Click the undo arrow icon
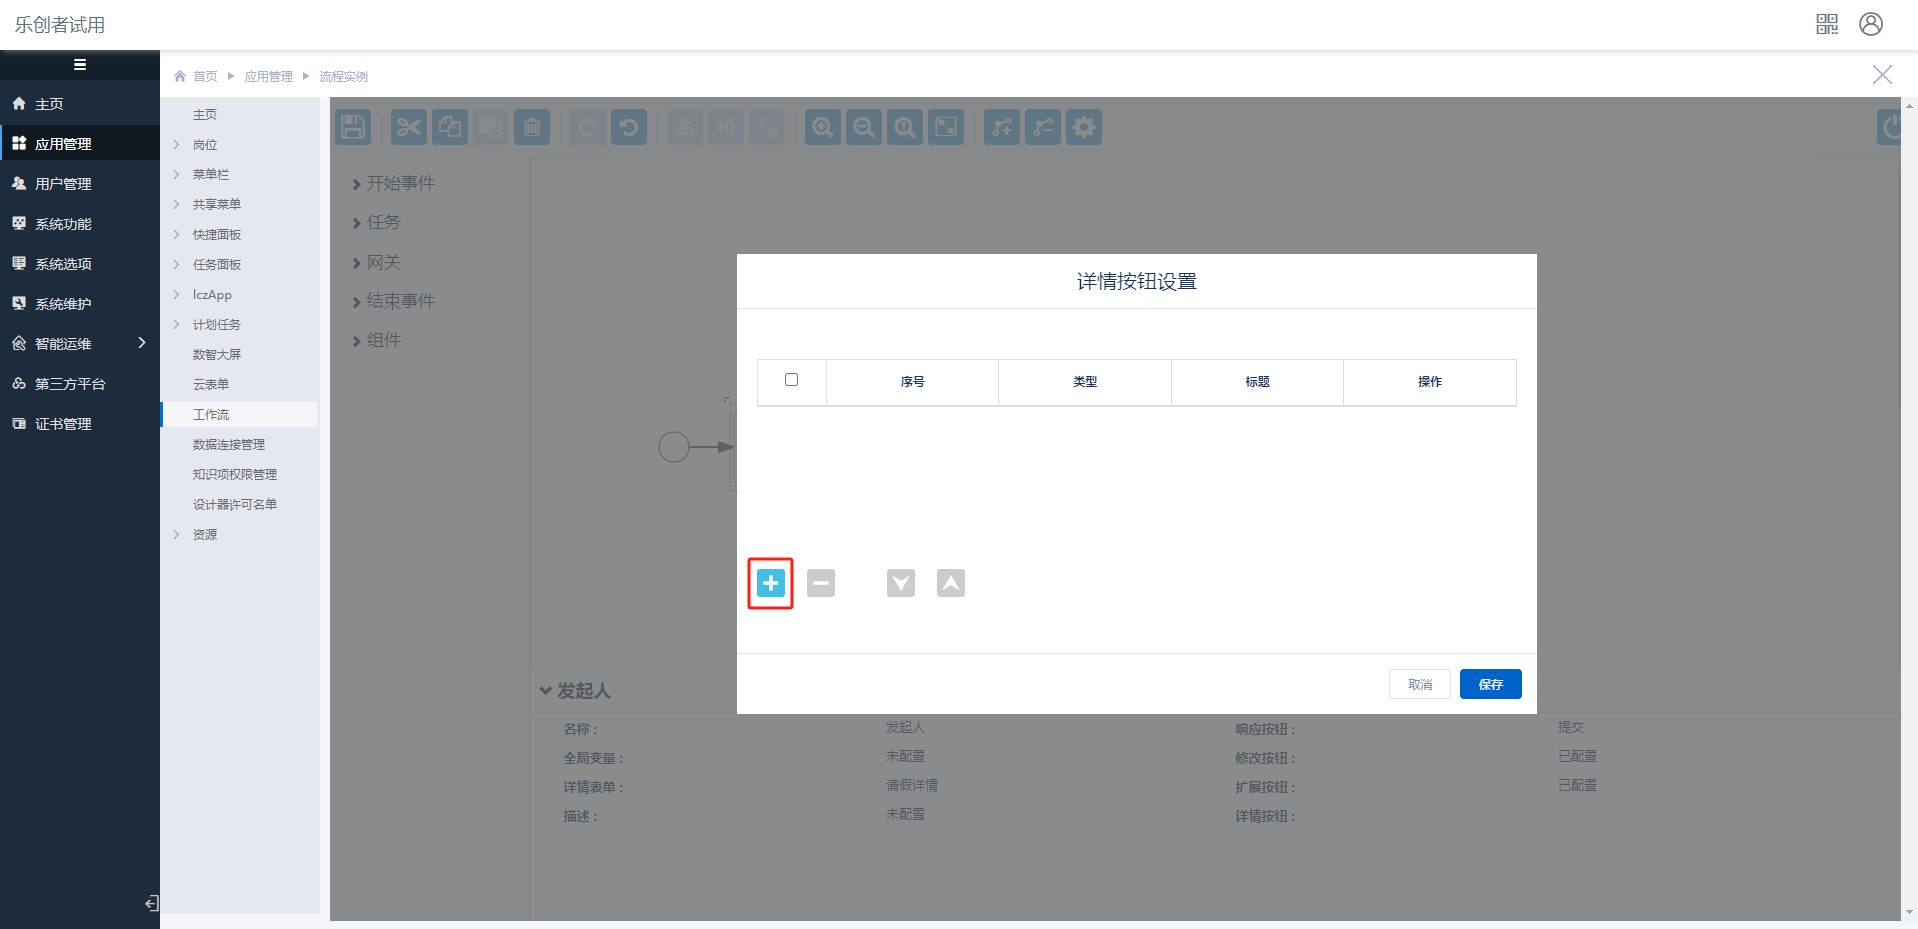Screen dimensions: 1918x929 pyautogui.click(x=629, y=127)
